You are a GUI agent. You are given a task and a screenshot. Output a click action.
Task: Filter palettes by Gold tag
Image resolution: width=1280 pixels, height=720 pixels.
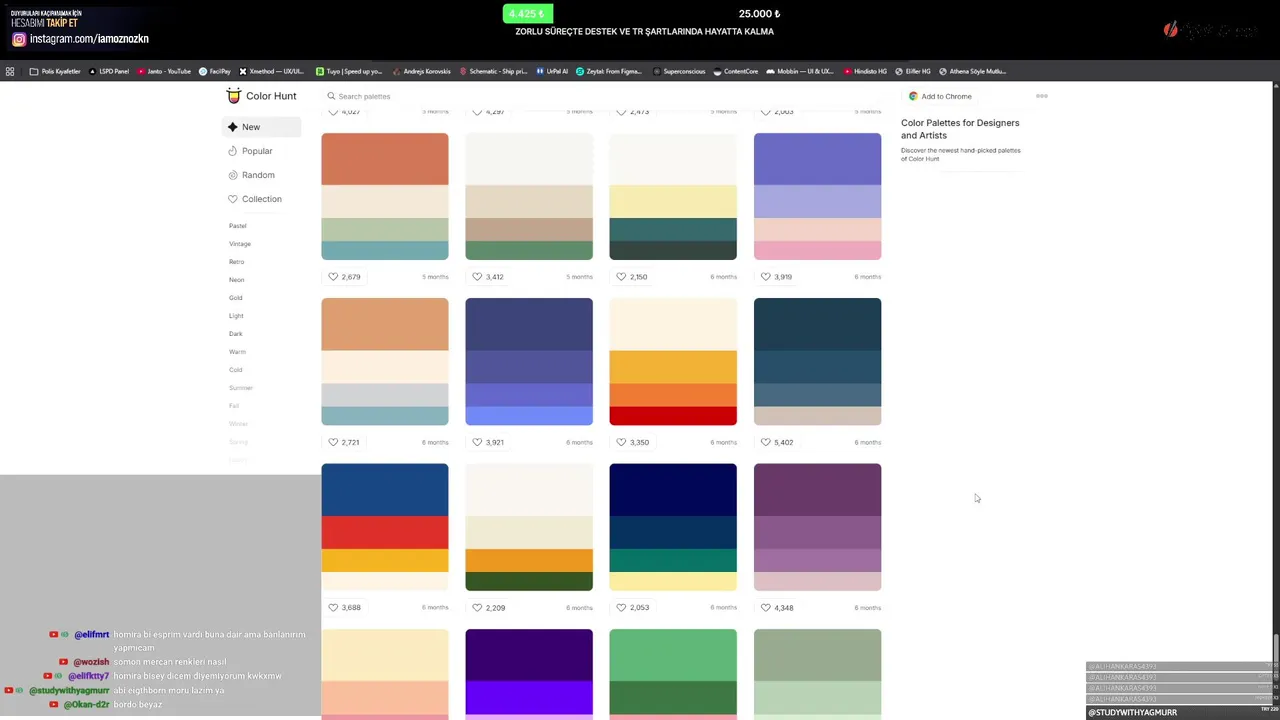point(236,298)
